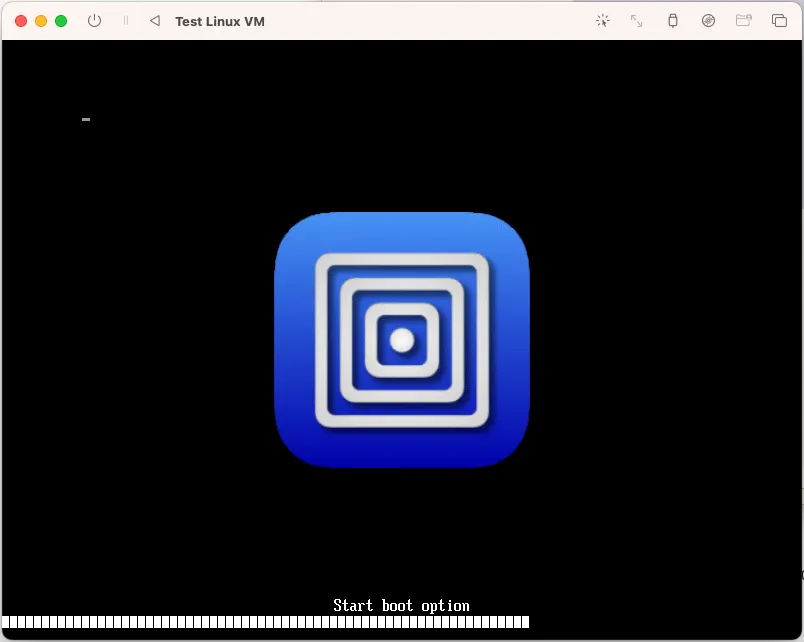This screenshot has width=804, height=642.
Task: Open the USB devices menu
Action: click(x=673, y=21)
